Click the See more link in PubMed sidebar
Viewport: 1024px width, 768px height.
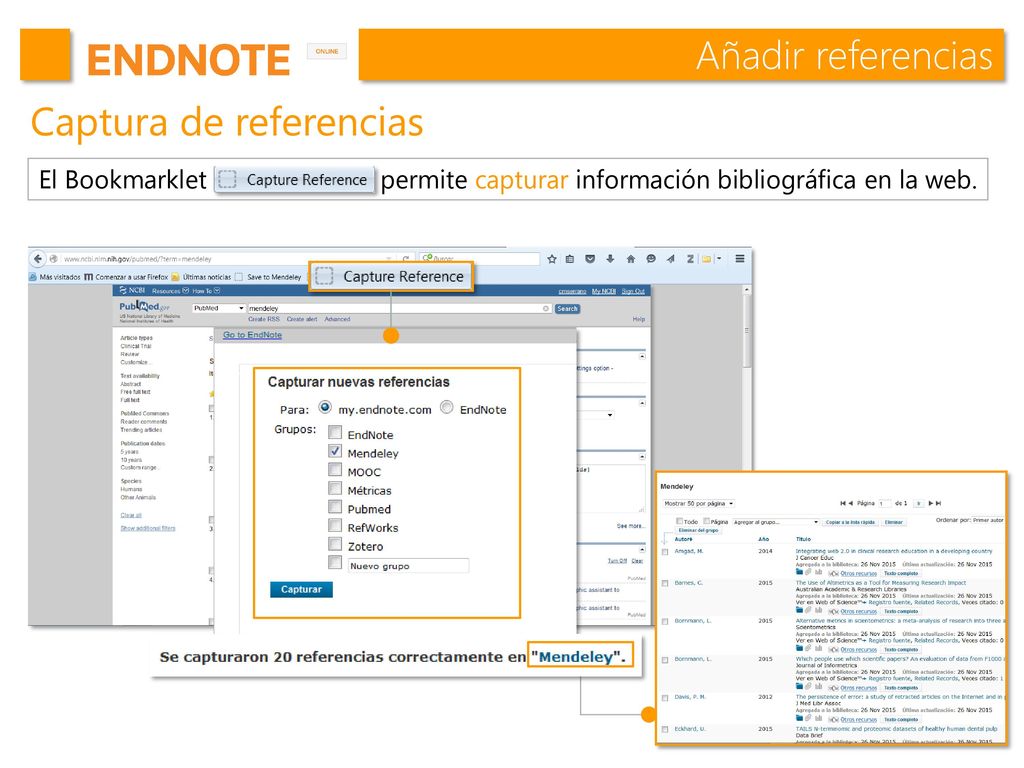(630, 526)
